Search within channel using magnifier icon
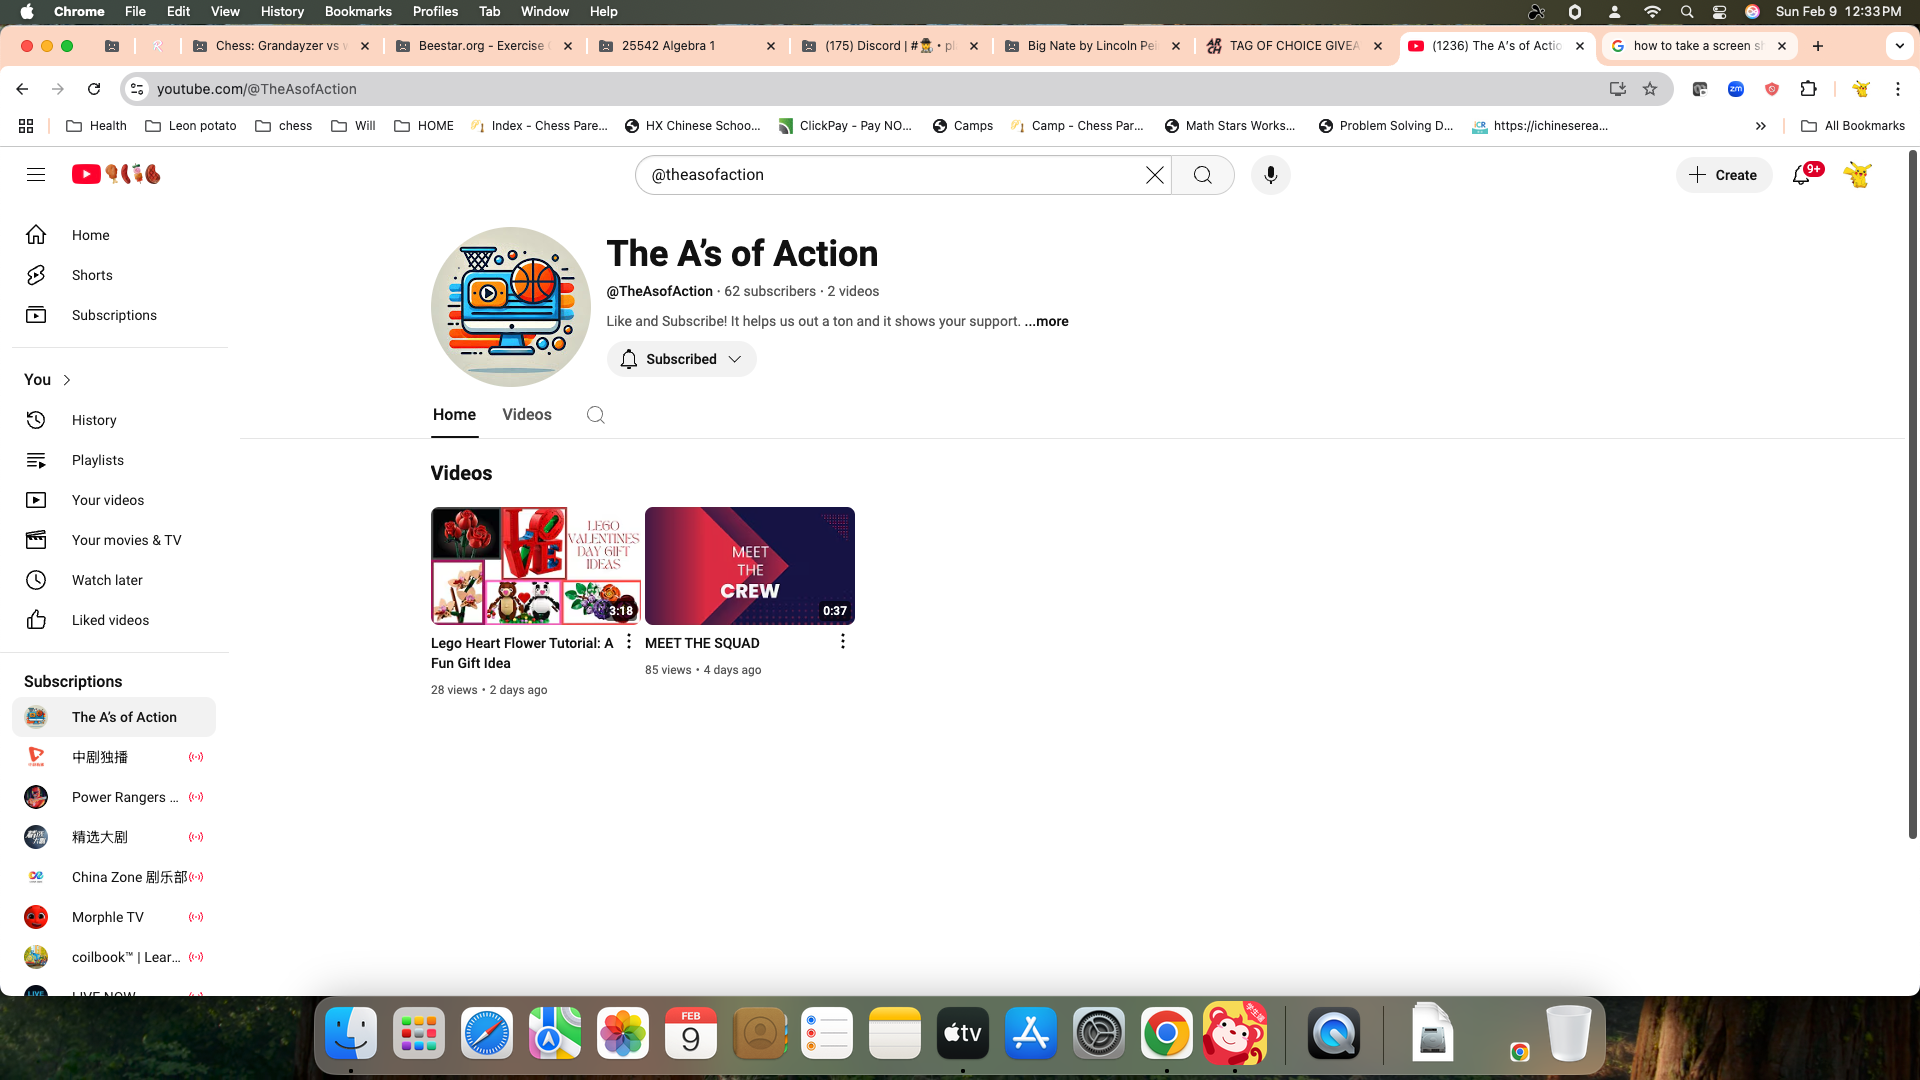 click(x=596, y=415)
